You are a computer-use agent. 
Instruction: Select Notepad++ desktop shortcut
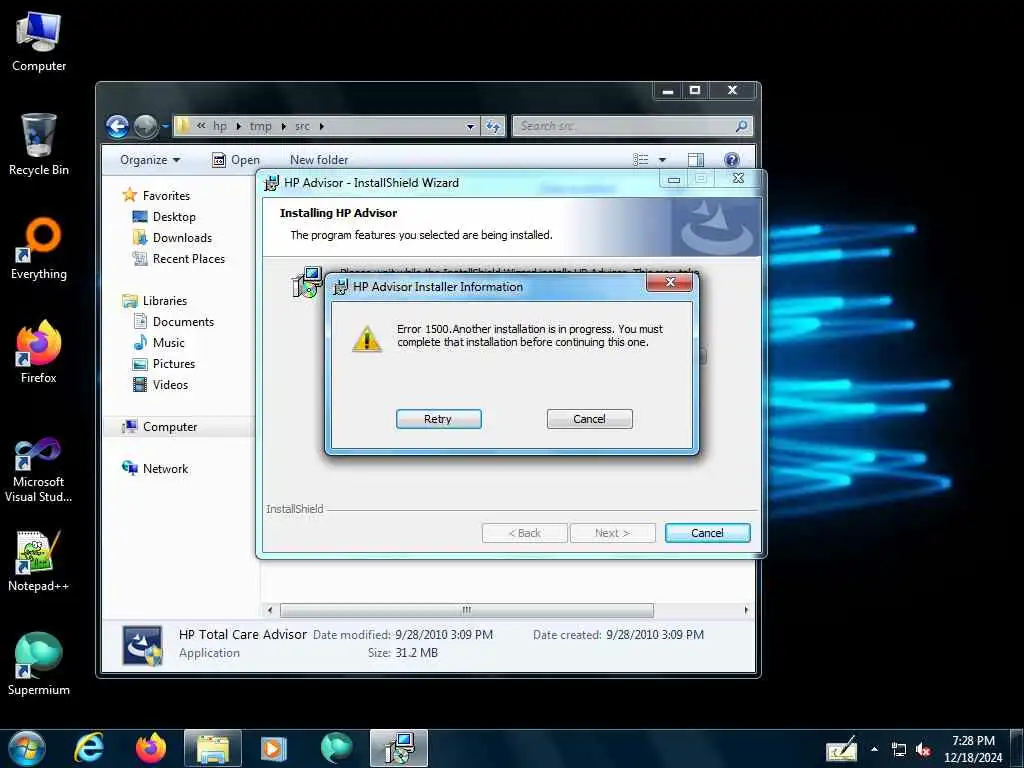(39, 562)
